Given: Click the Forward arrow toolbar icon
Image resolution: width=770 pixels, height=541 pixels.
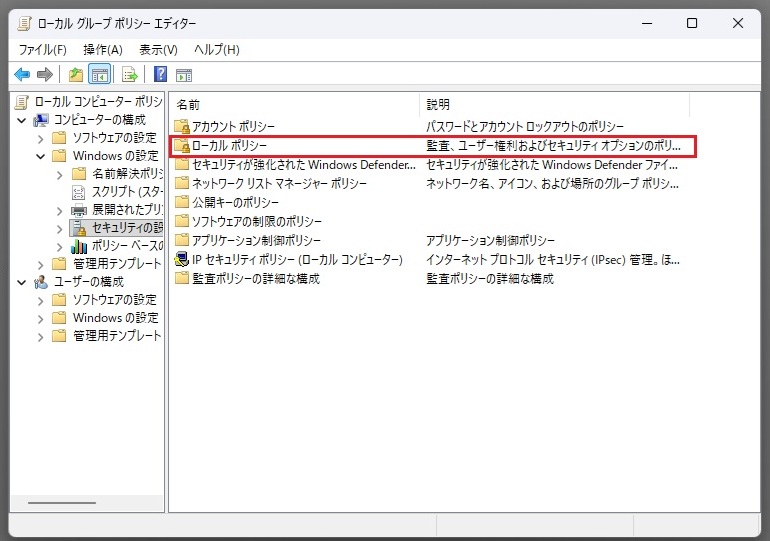Looking at the screenshot, I should pos(44,74).
